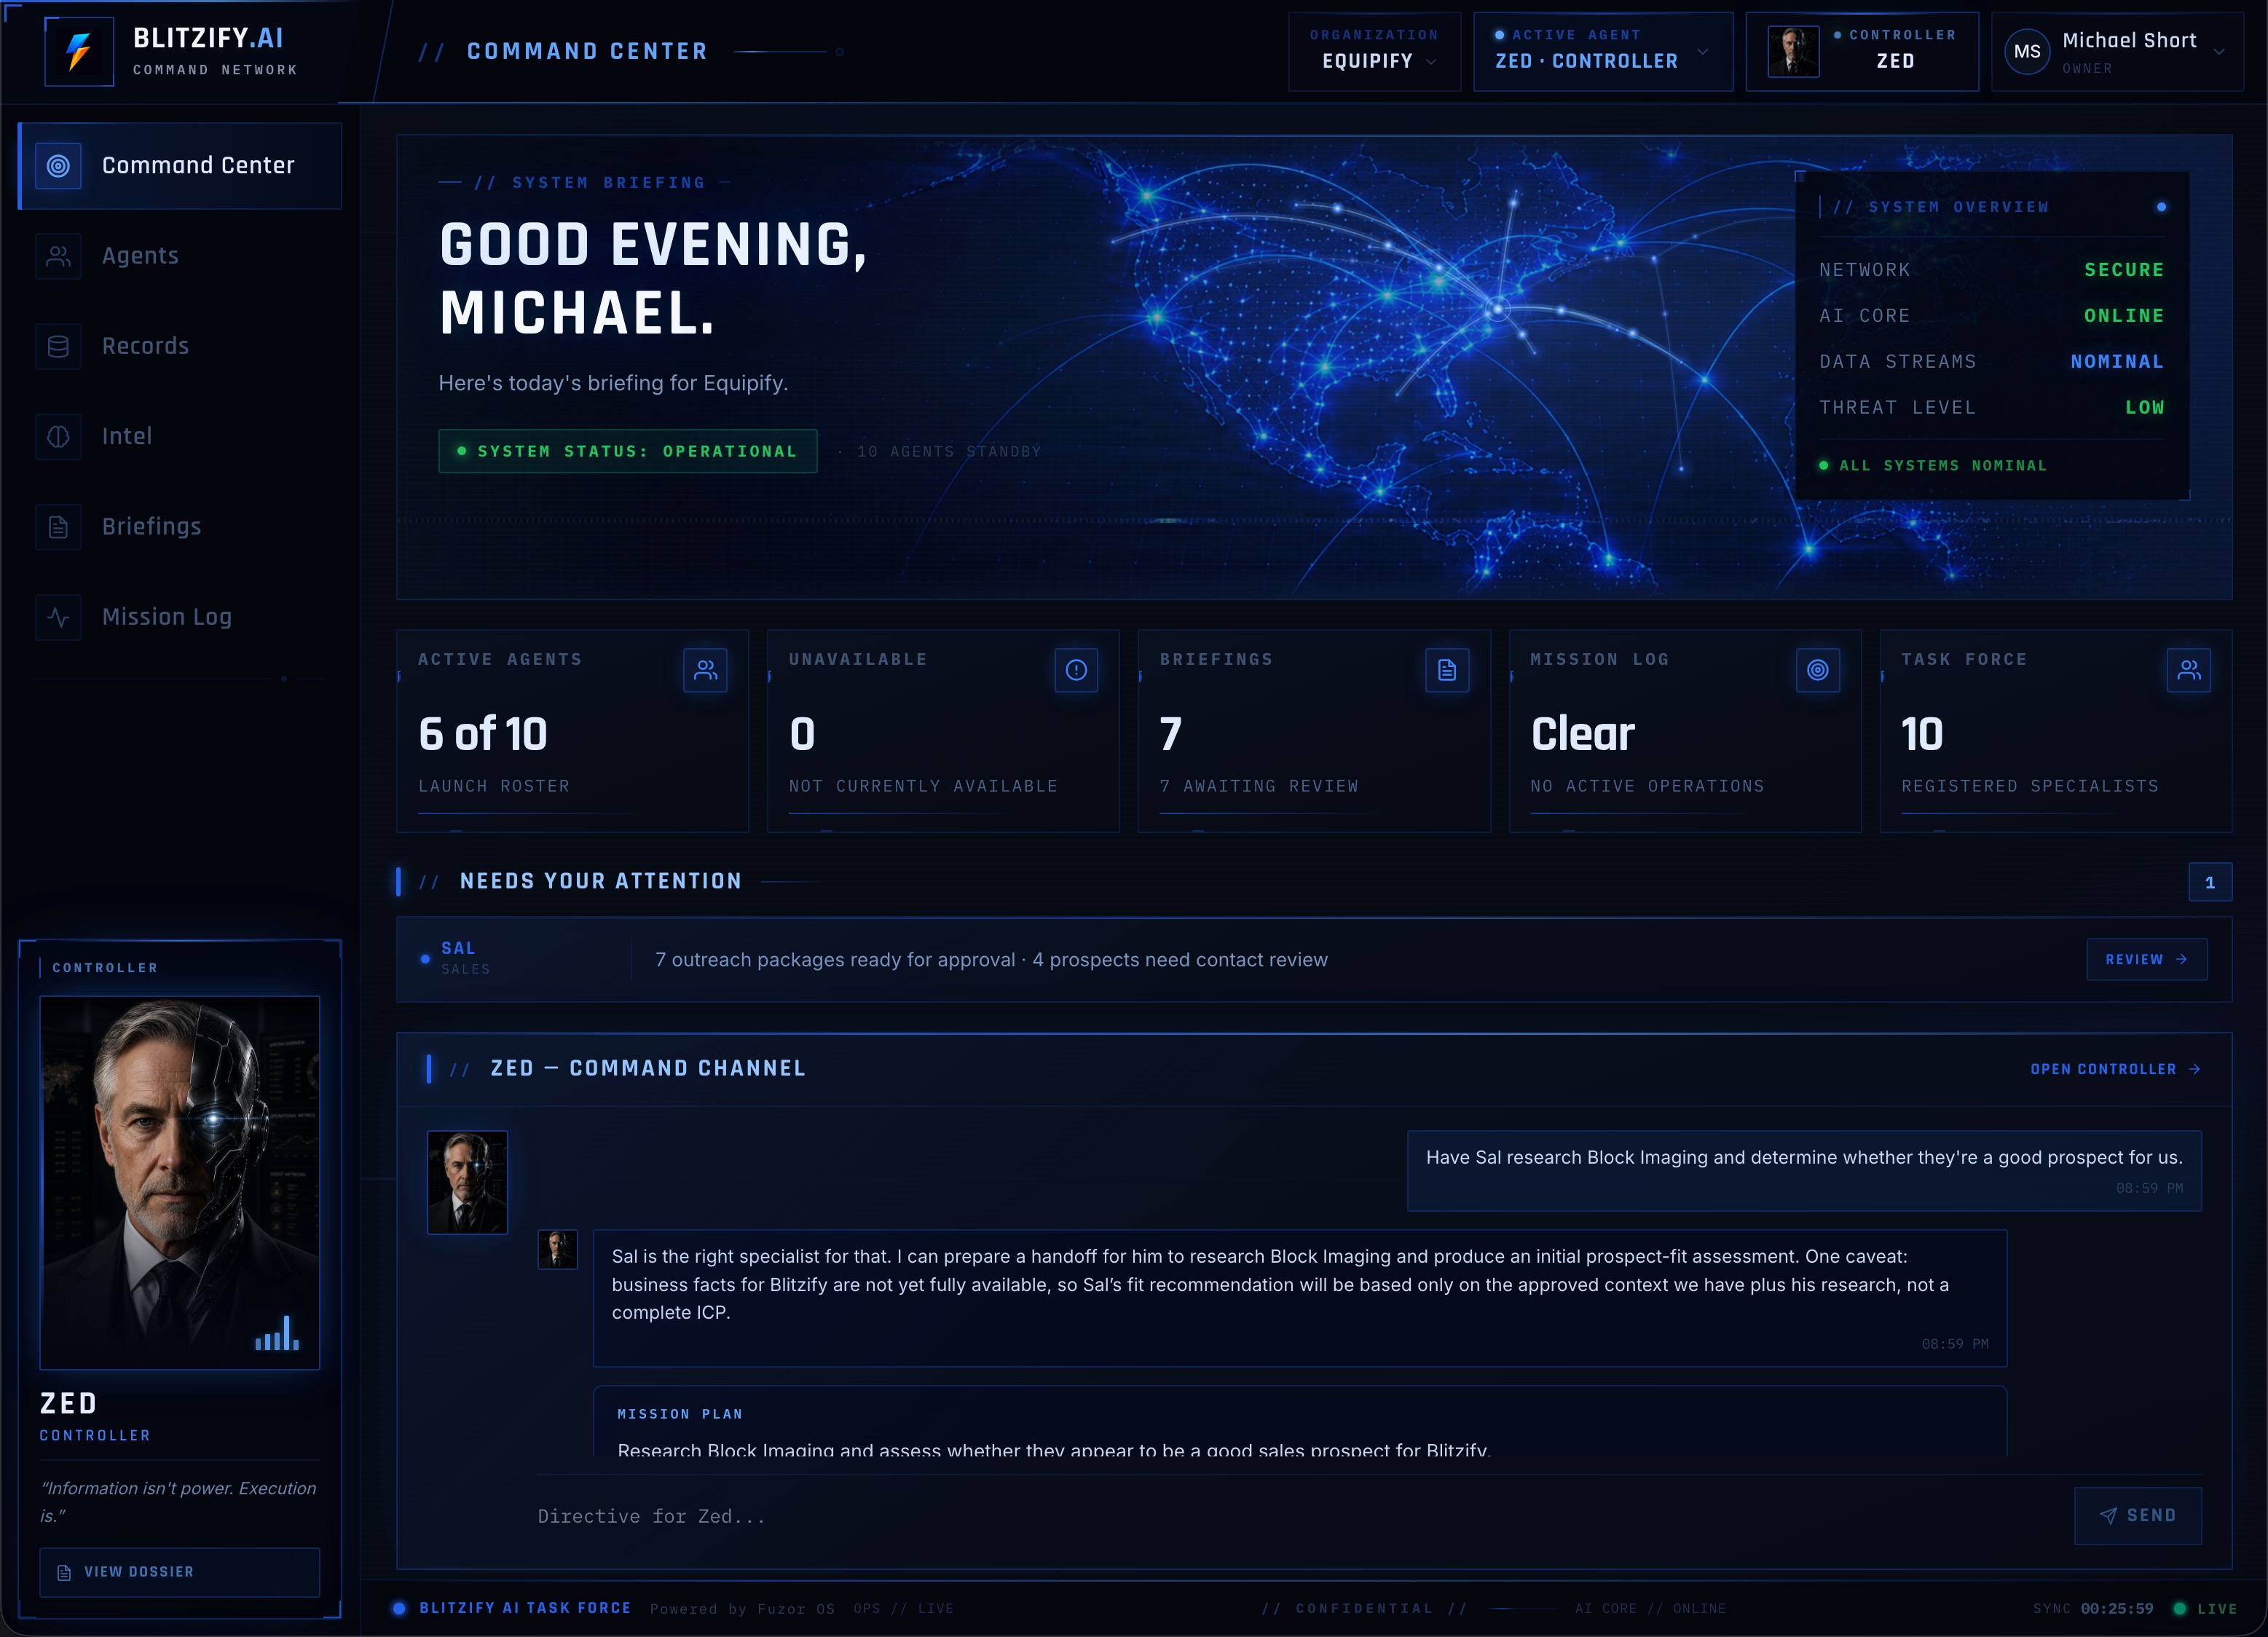Click Zed's large avatar in command channel
This screenshot has width=2268, height=1637.
(467, 1182)
